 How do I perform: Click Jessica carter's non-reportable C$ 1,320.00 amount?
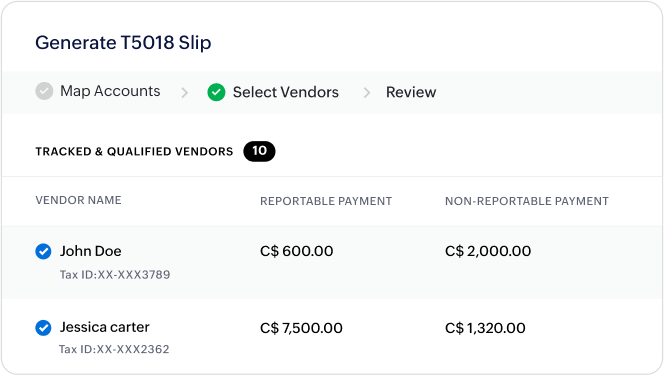coord(485,328)
